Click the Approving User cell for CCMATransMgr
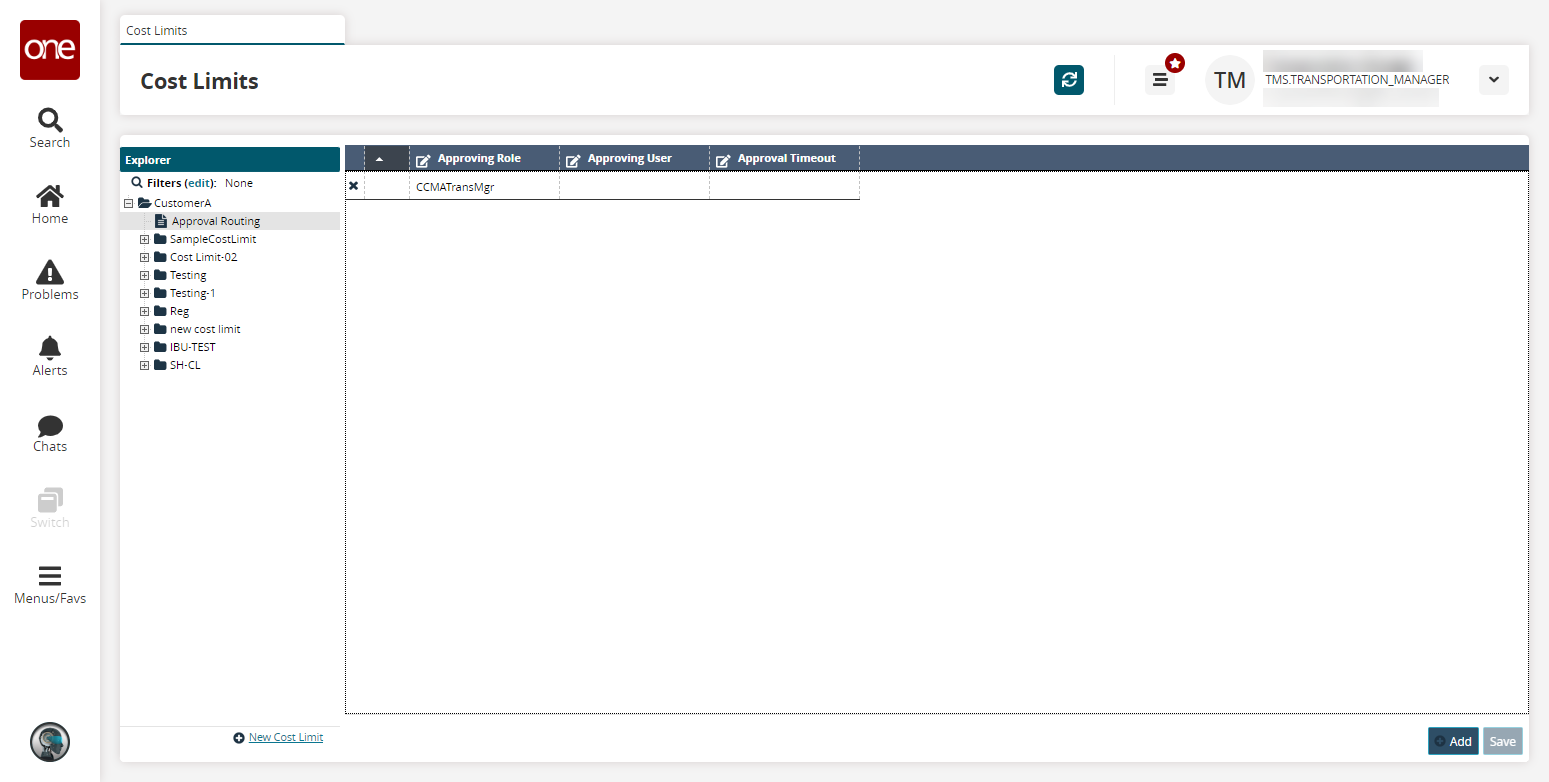The height and width of the screenshot is (782, 1549). click(634, 186)
